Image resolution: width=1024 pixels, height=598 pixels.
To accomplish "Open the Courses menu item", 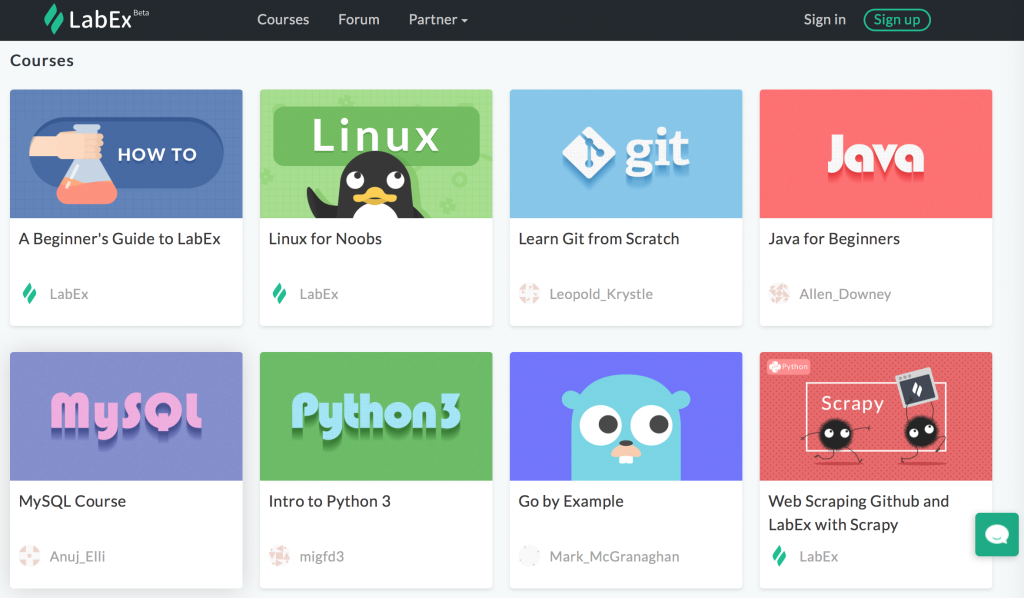I will tap(283, 20).
